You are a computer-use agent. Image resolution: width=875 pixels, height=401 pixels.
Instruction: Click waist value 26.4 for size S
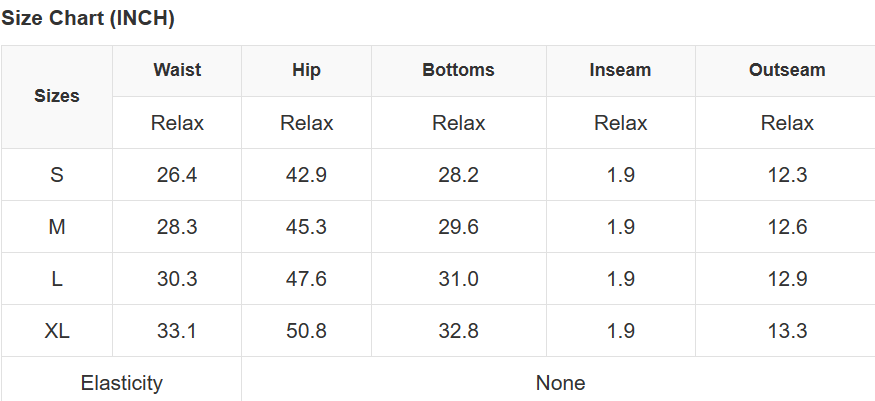(x=177, y=175)
